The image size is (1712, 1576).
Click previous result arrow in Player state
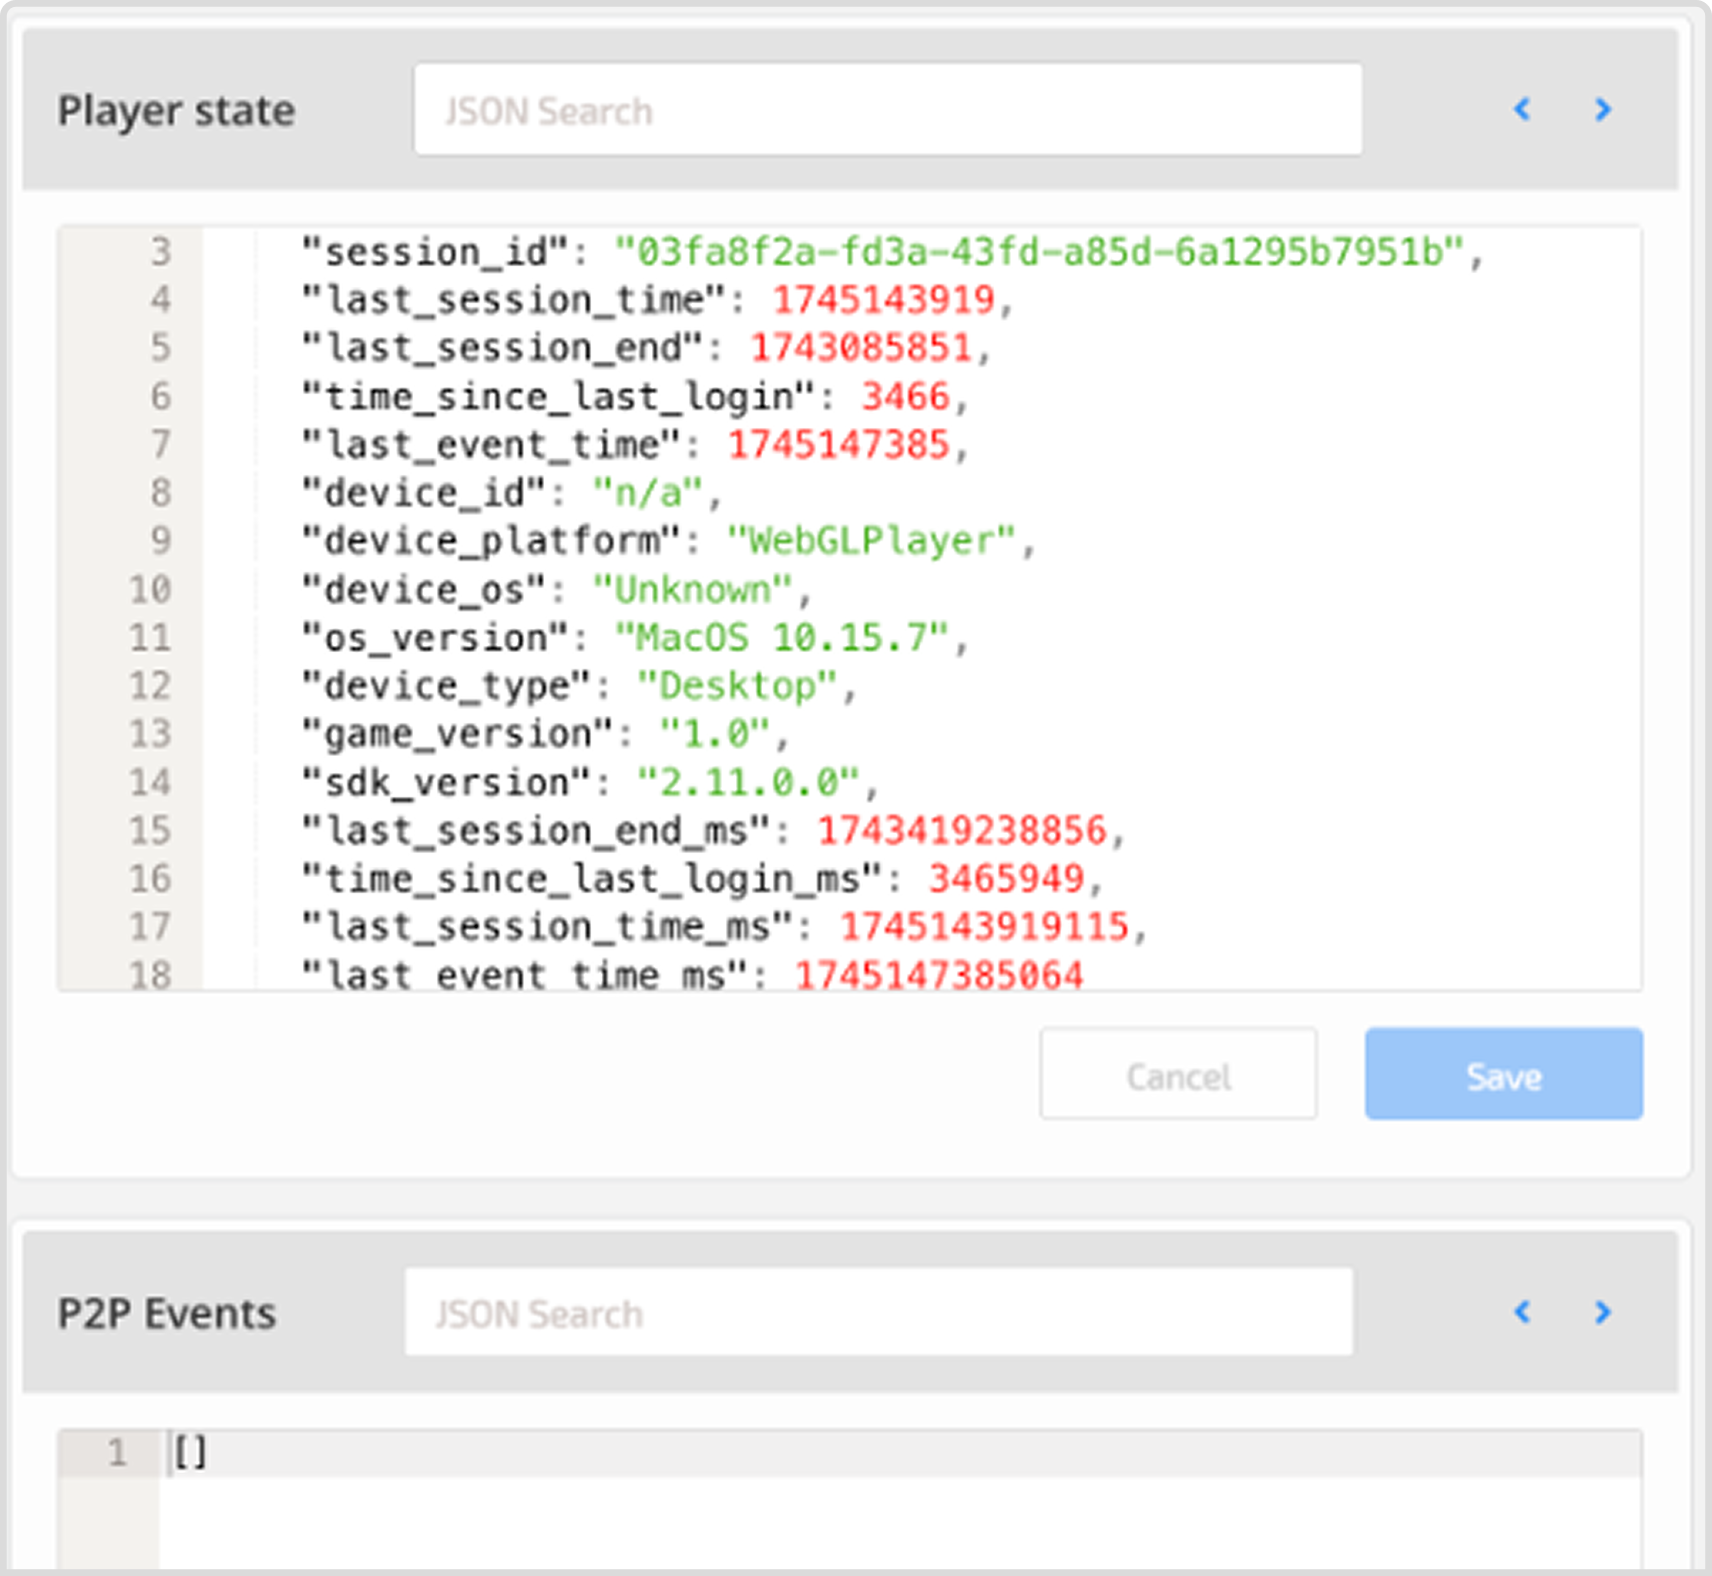click(1523, 109)
